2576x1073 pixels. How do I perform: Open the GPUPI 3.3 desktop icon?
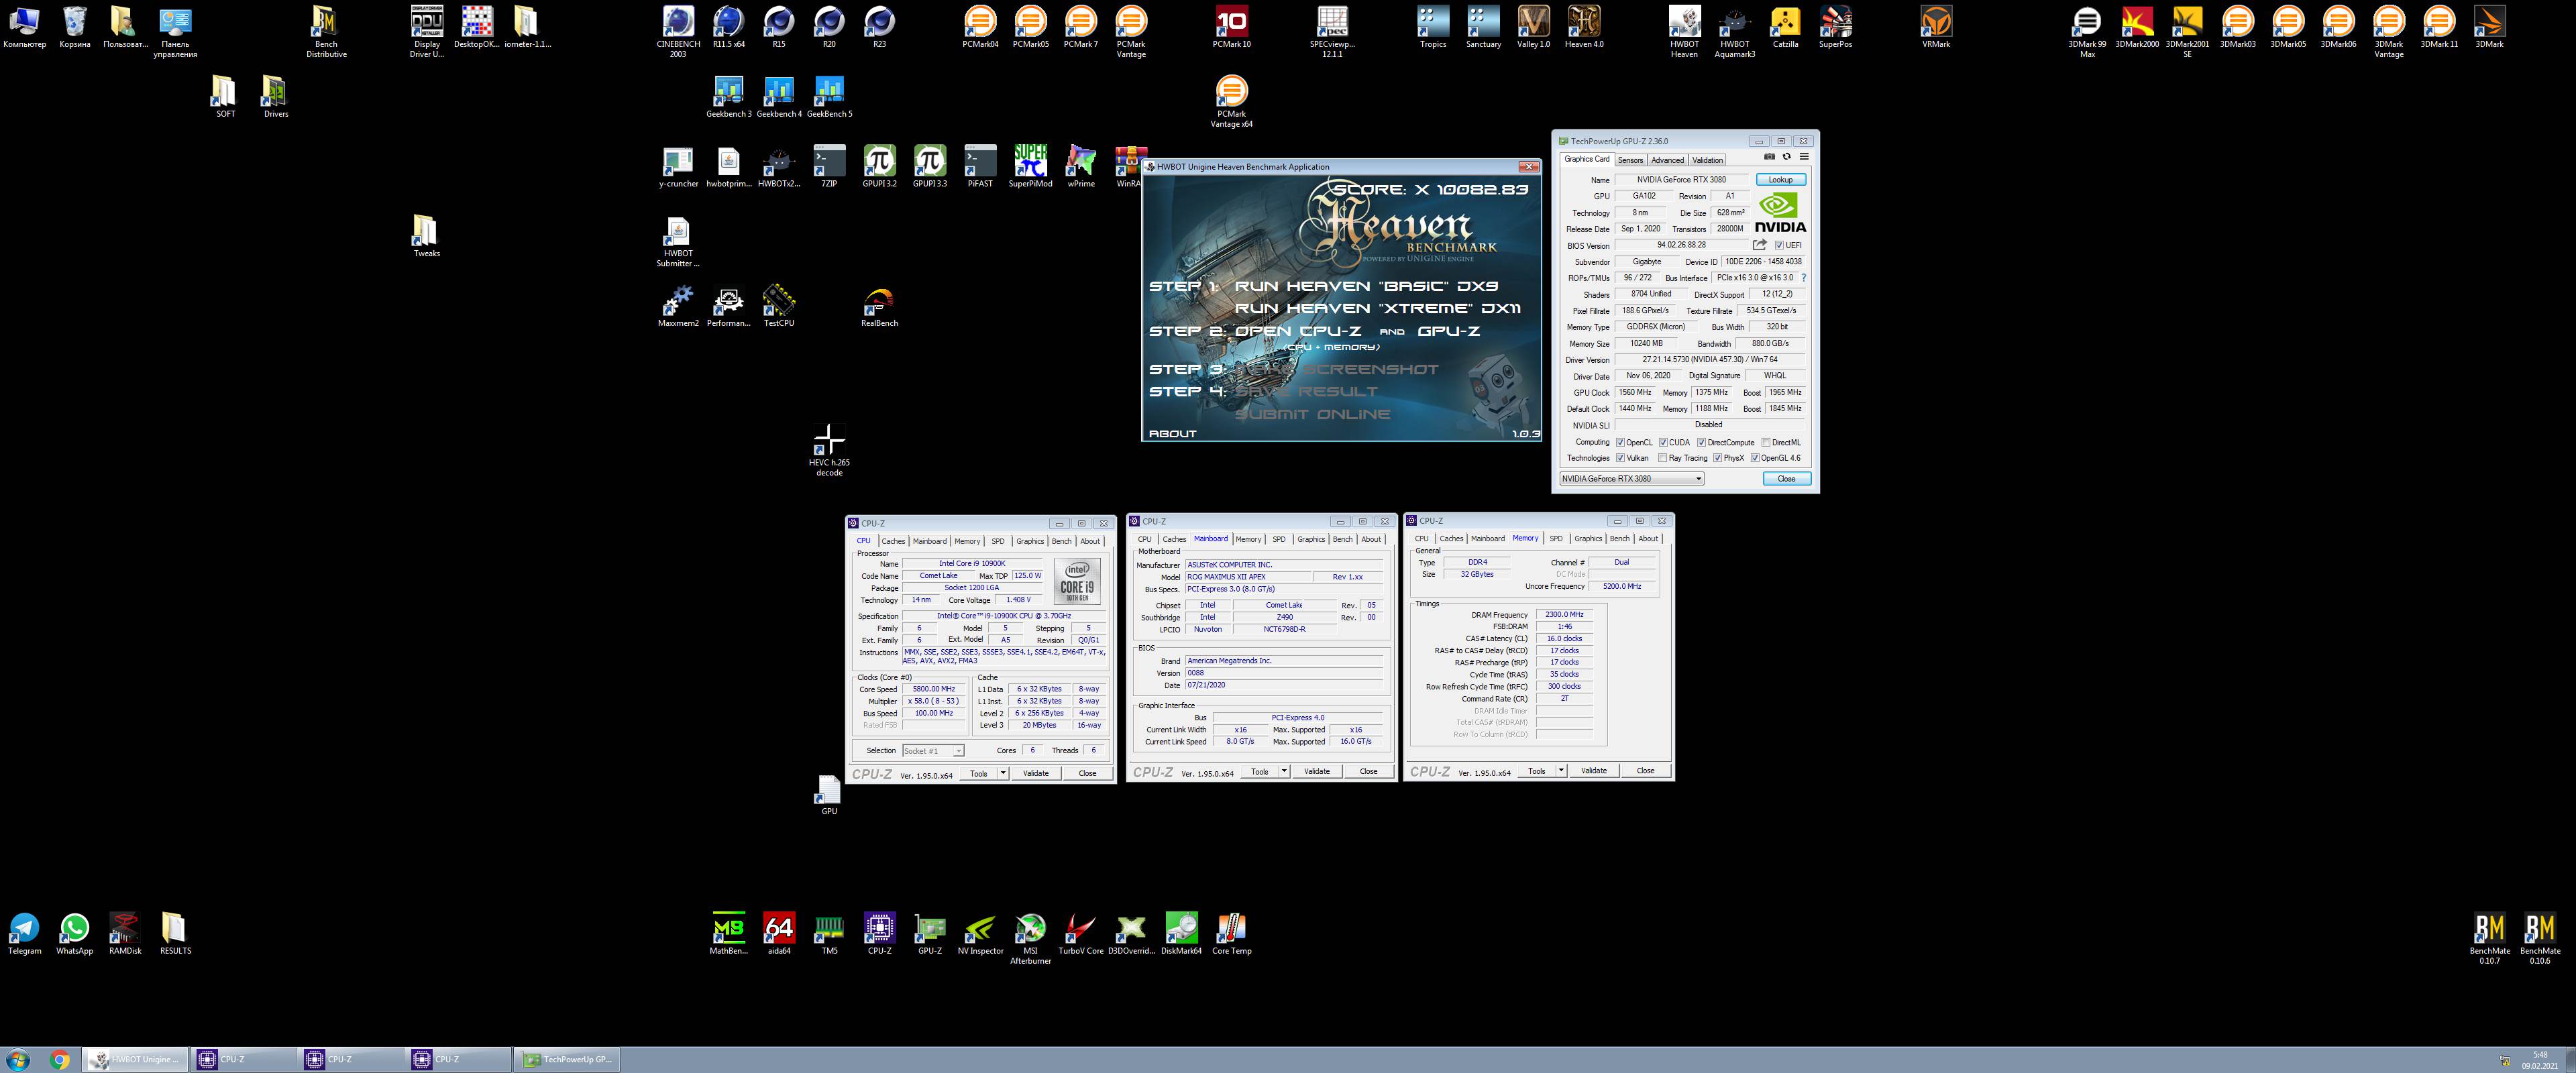click(929, 167)
